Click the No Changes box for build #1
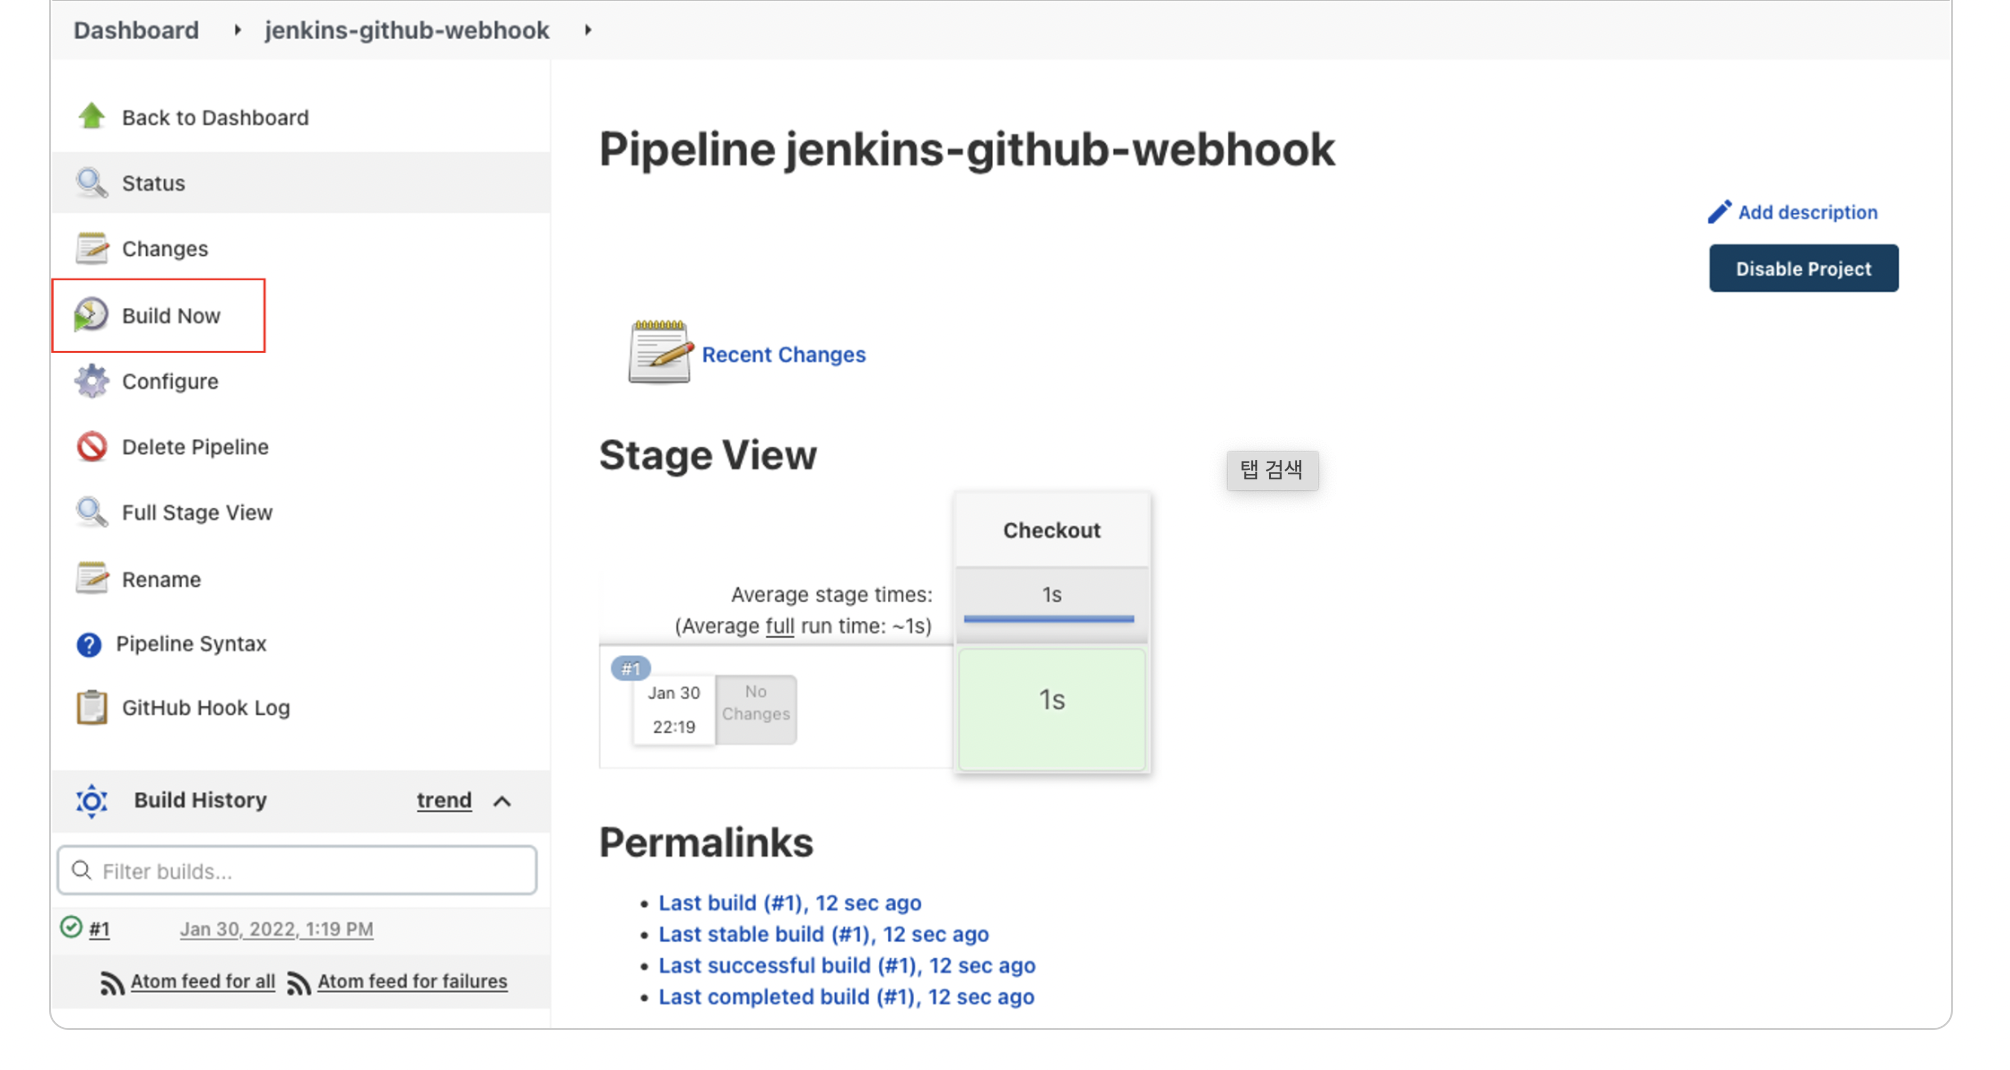2010x1070 pixels. [756, 709]
